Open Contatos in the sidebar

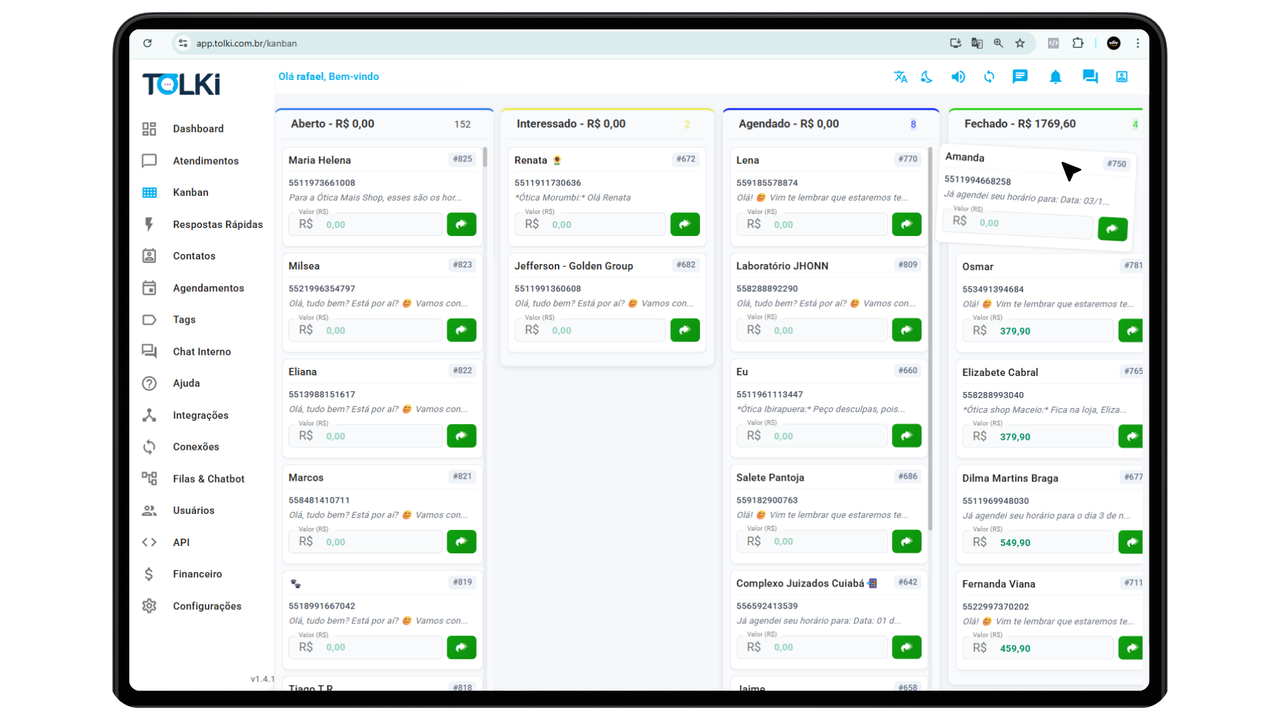click(194, 256)
